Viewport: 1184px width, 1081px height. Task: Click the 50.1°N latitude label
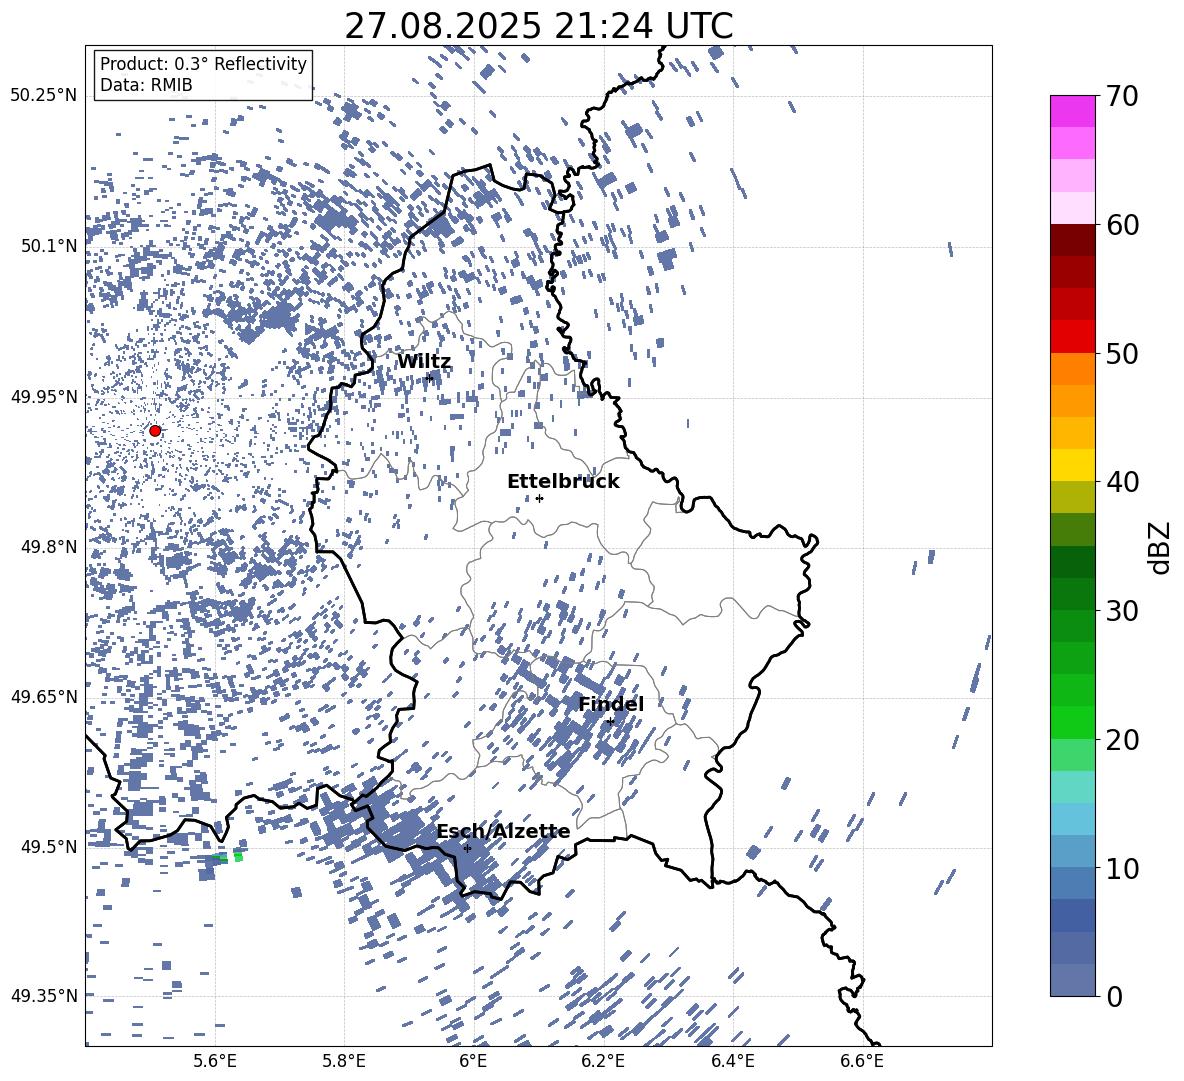[50, 246]
